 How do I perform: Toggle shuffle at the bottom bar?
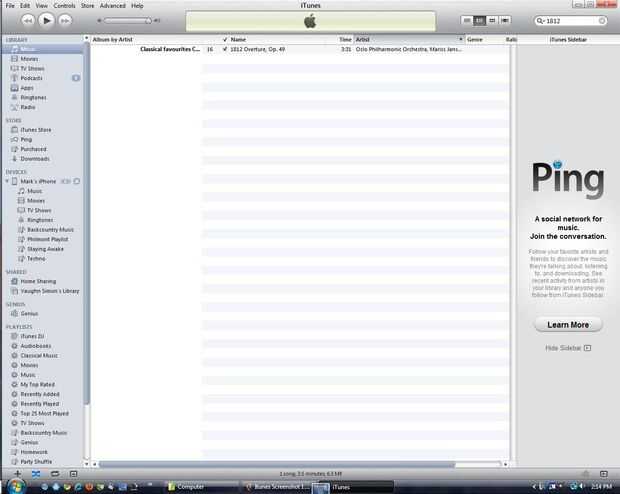click(x=36, y=473)
